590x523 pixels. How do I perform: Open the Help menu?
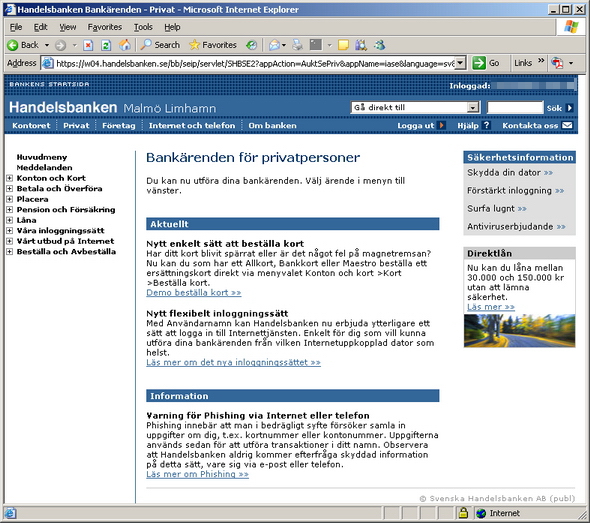pyautogui.click(x=172, y=27)
